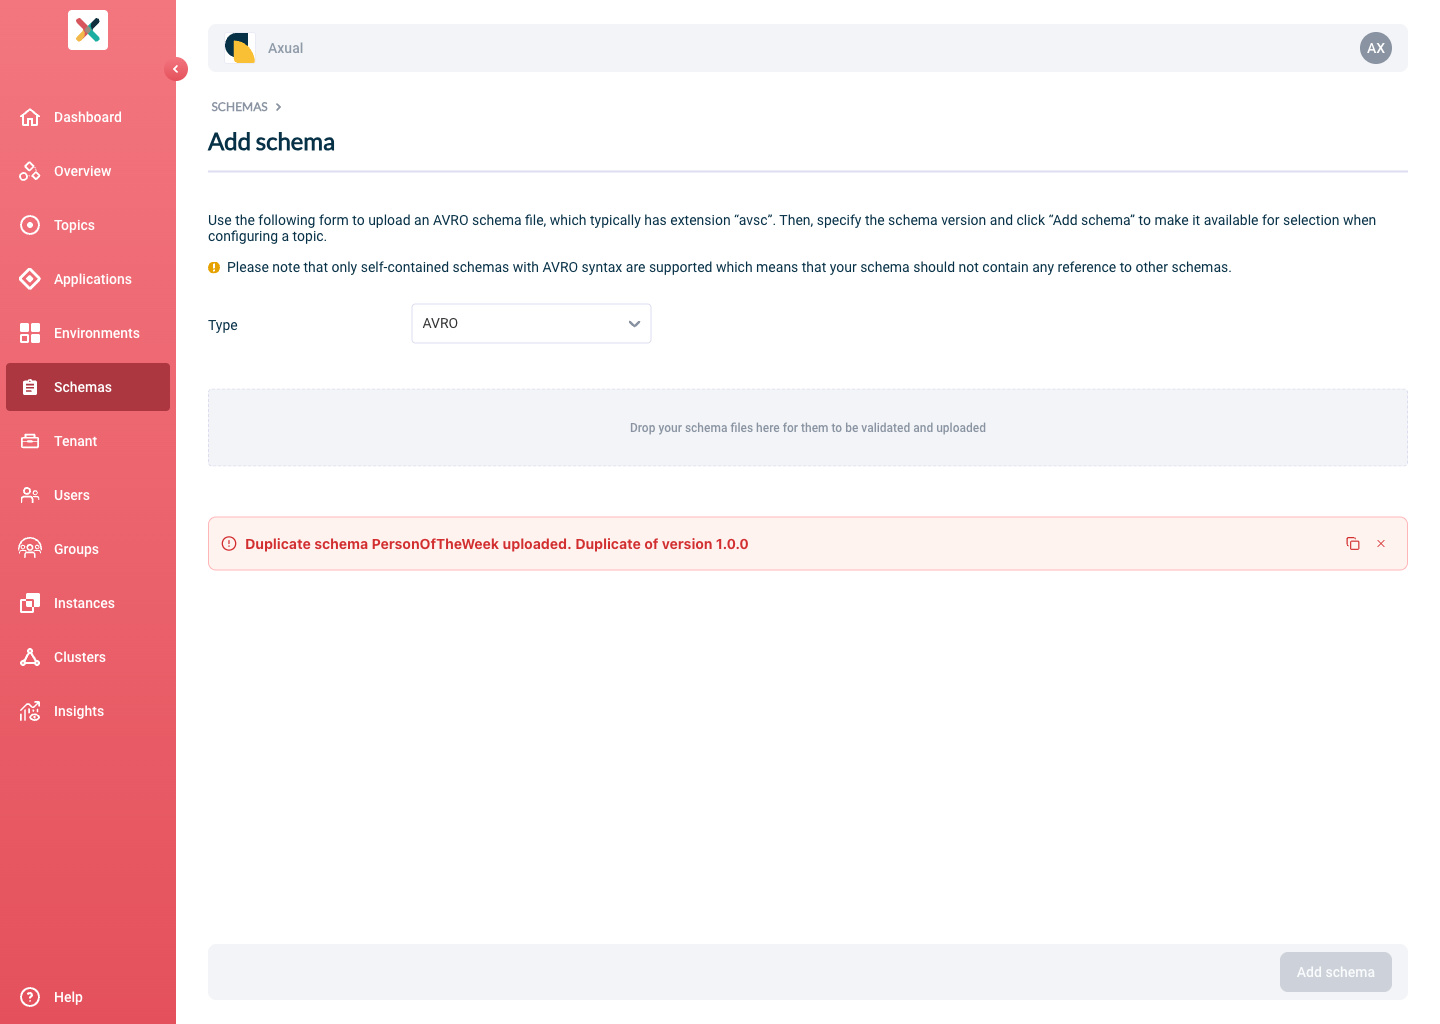Viewport: 1440px width, 1024px height.
Task: Click the red error alert icon
Action: [x=229, y=544]
